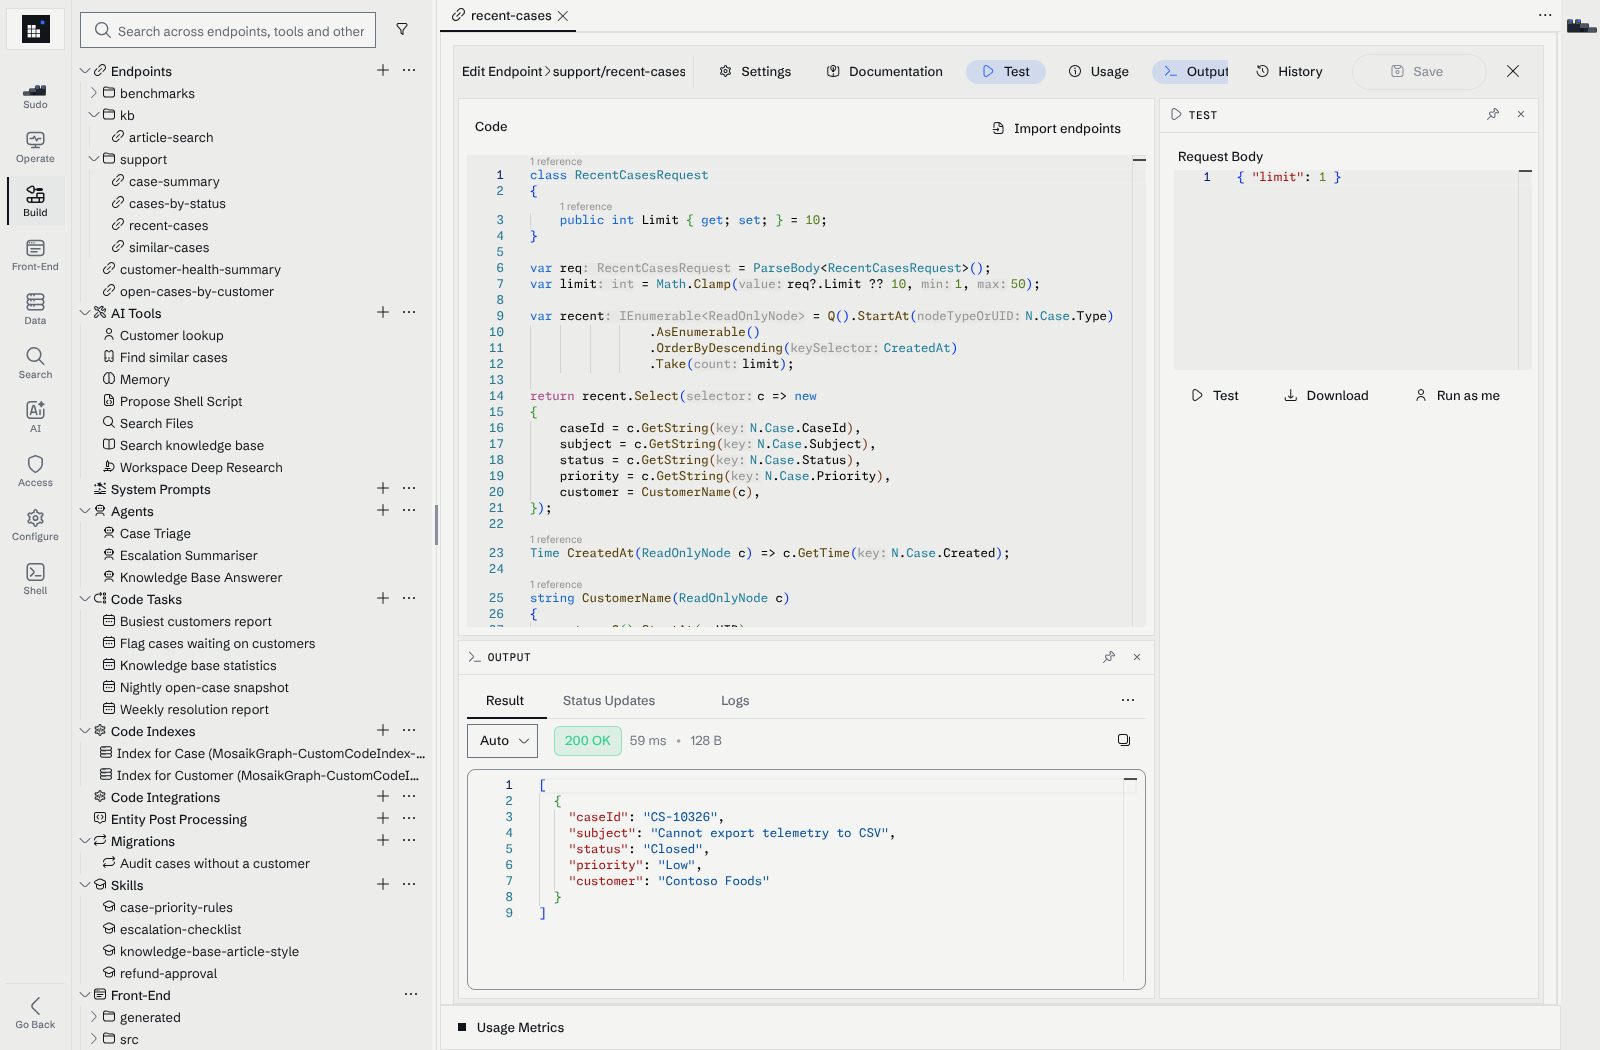Toggle the Output panel button
This screenshot has width=1600, height=1050.
1191,71
